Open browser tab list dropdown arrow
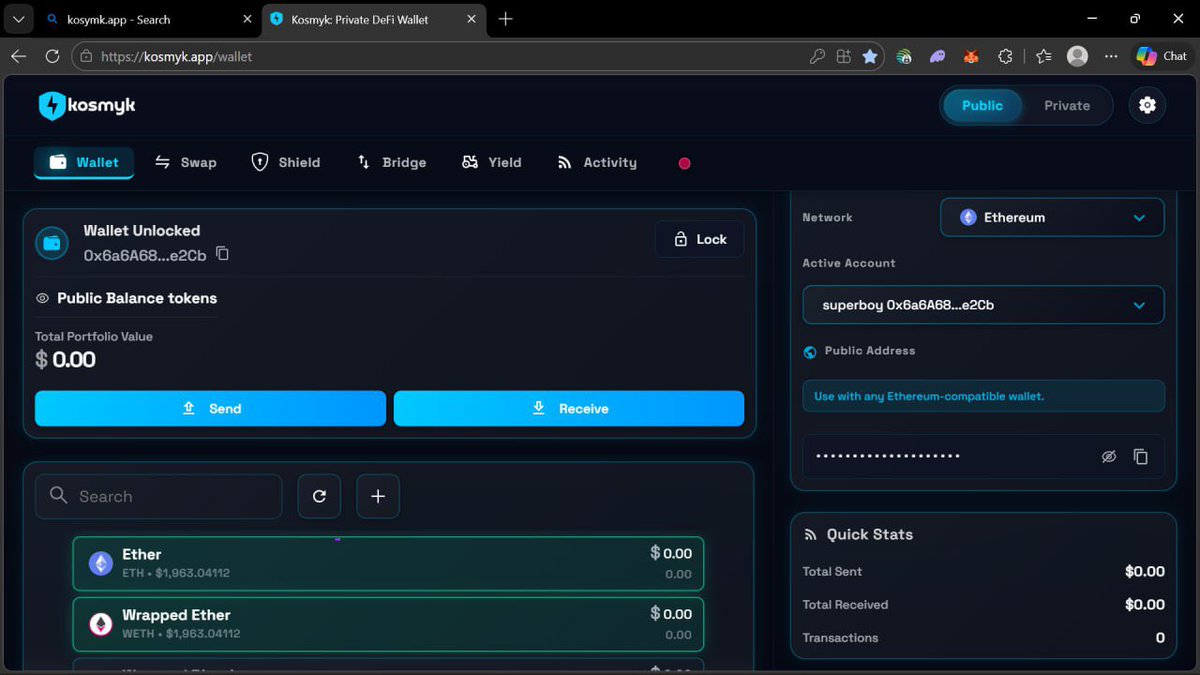This screenshot has width=1200, height=675. 18,19
